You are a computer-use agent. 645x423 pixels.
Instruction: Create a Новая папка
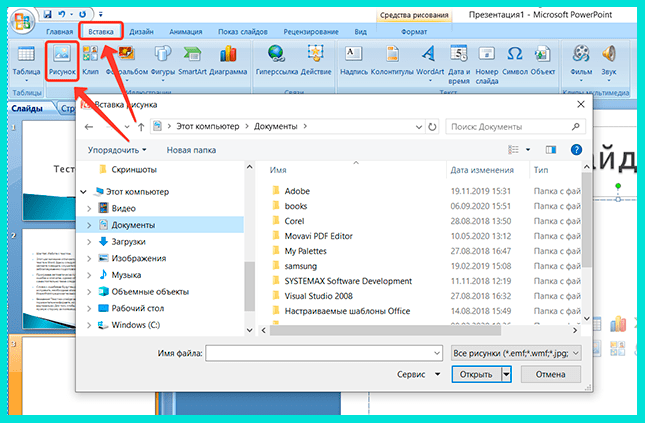[x=191, y=150]
